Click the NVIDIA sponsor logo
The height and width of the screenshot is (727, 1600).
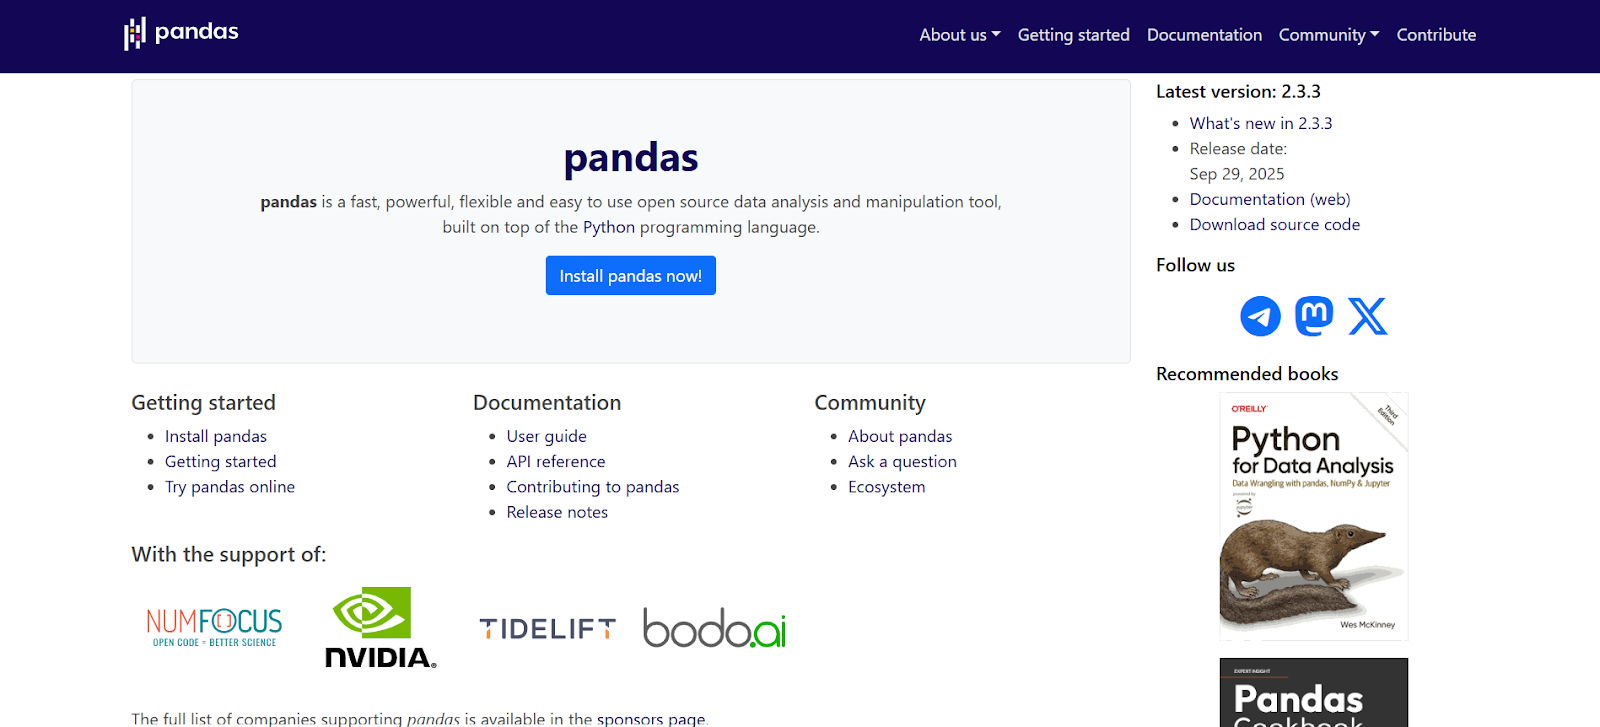point(381,628)
